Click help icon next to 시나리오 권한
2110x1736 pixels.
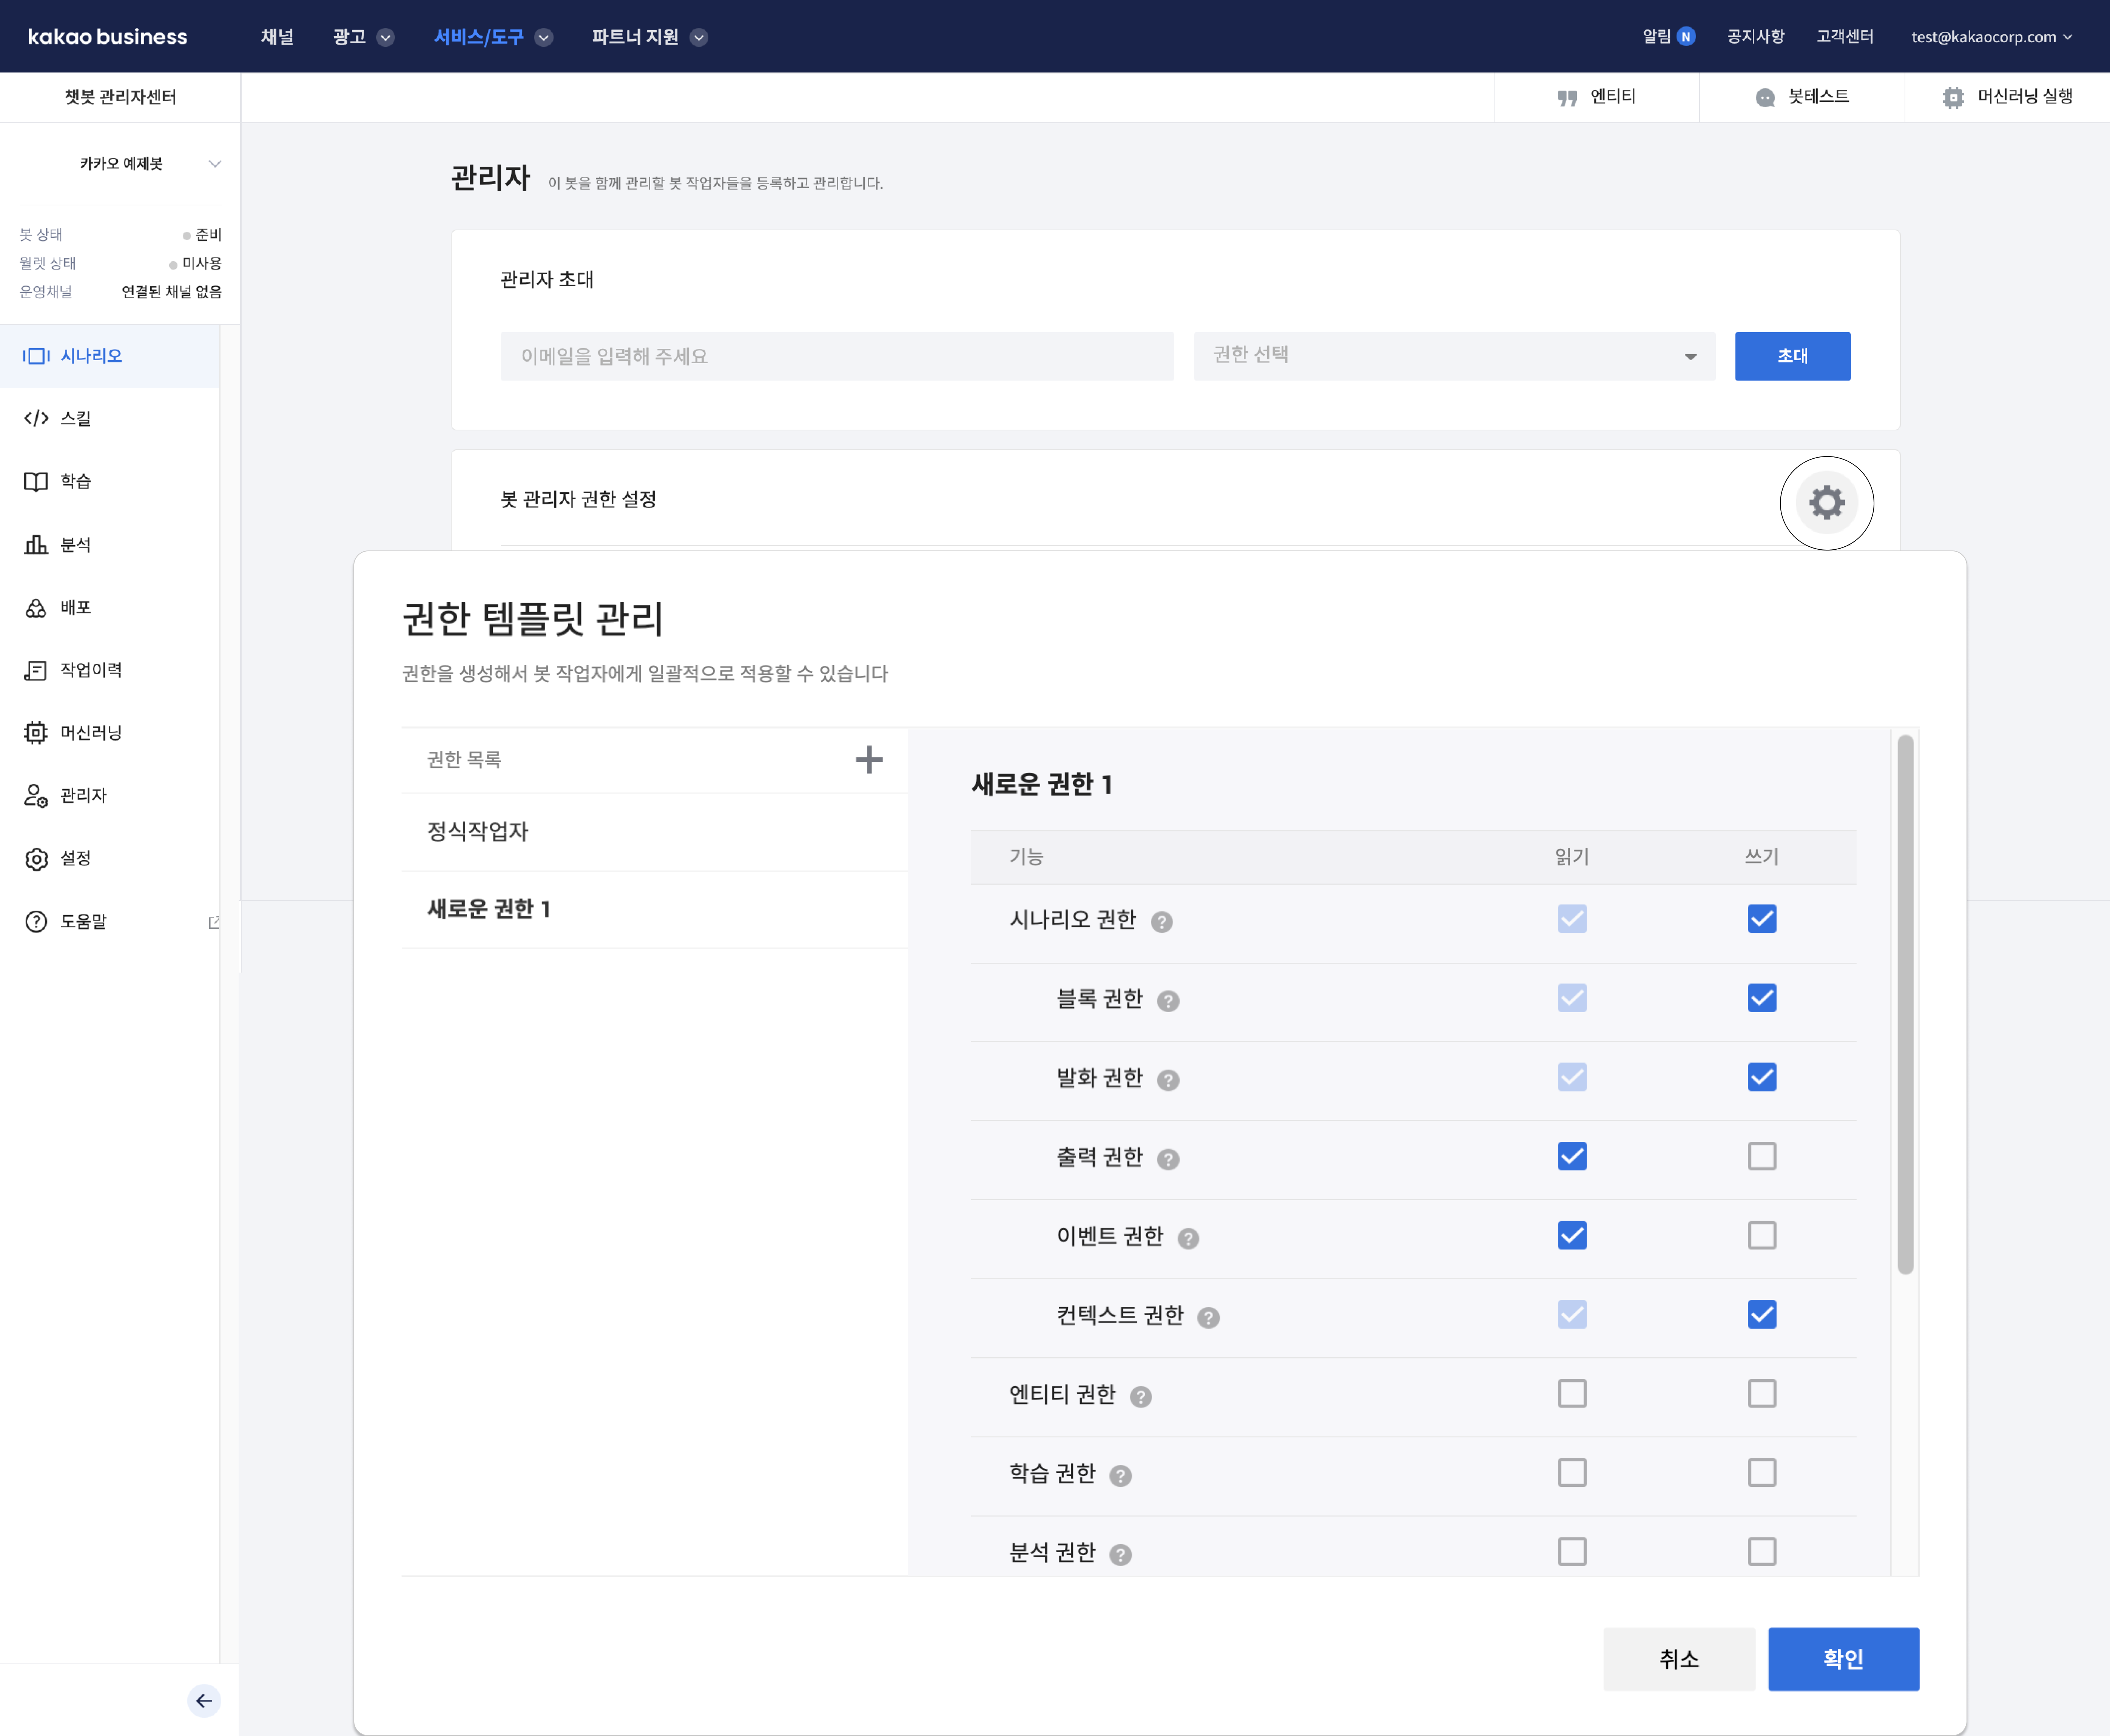[x=1161, y=922]
